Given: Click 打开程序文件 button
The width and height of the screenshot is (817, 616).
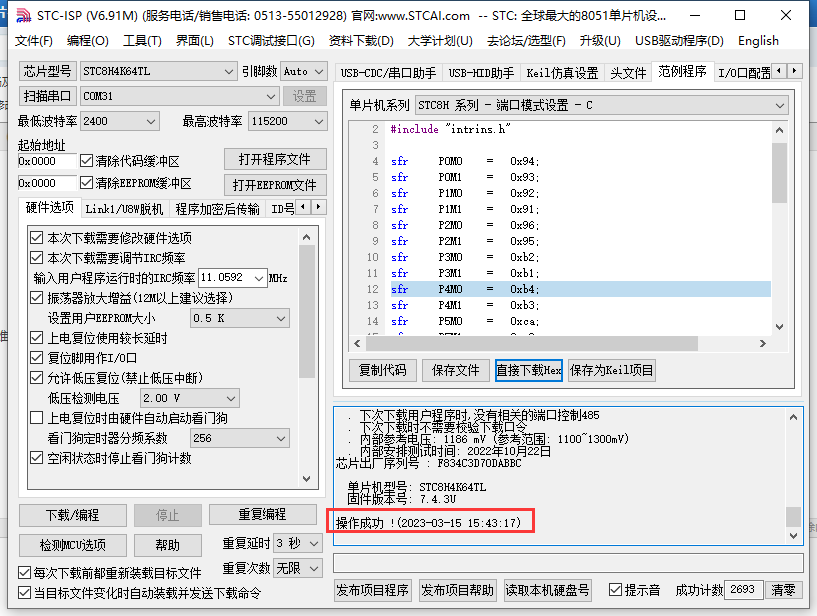Looking at the screenshot, I should (x=275, y=159).
